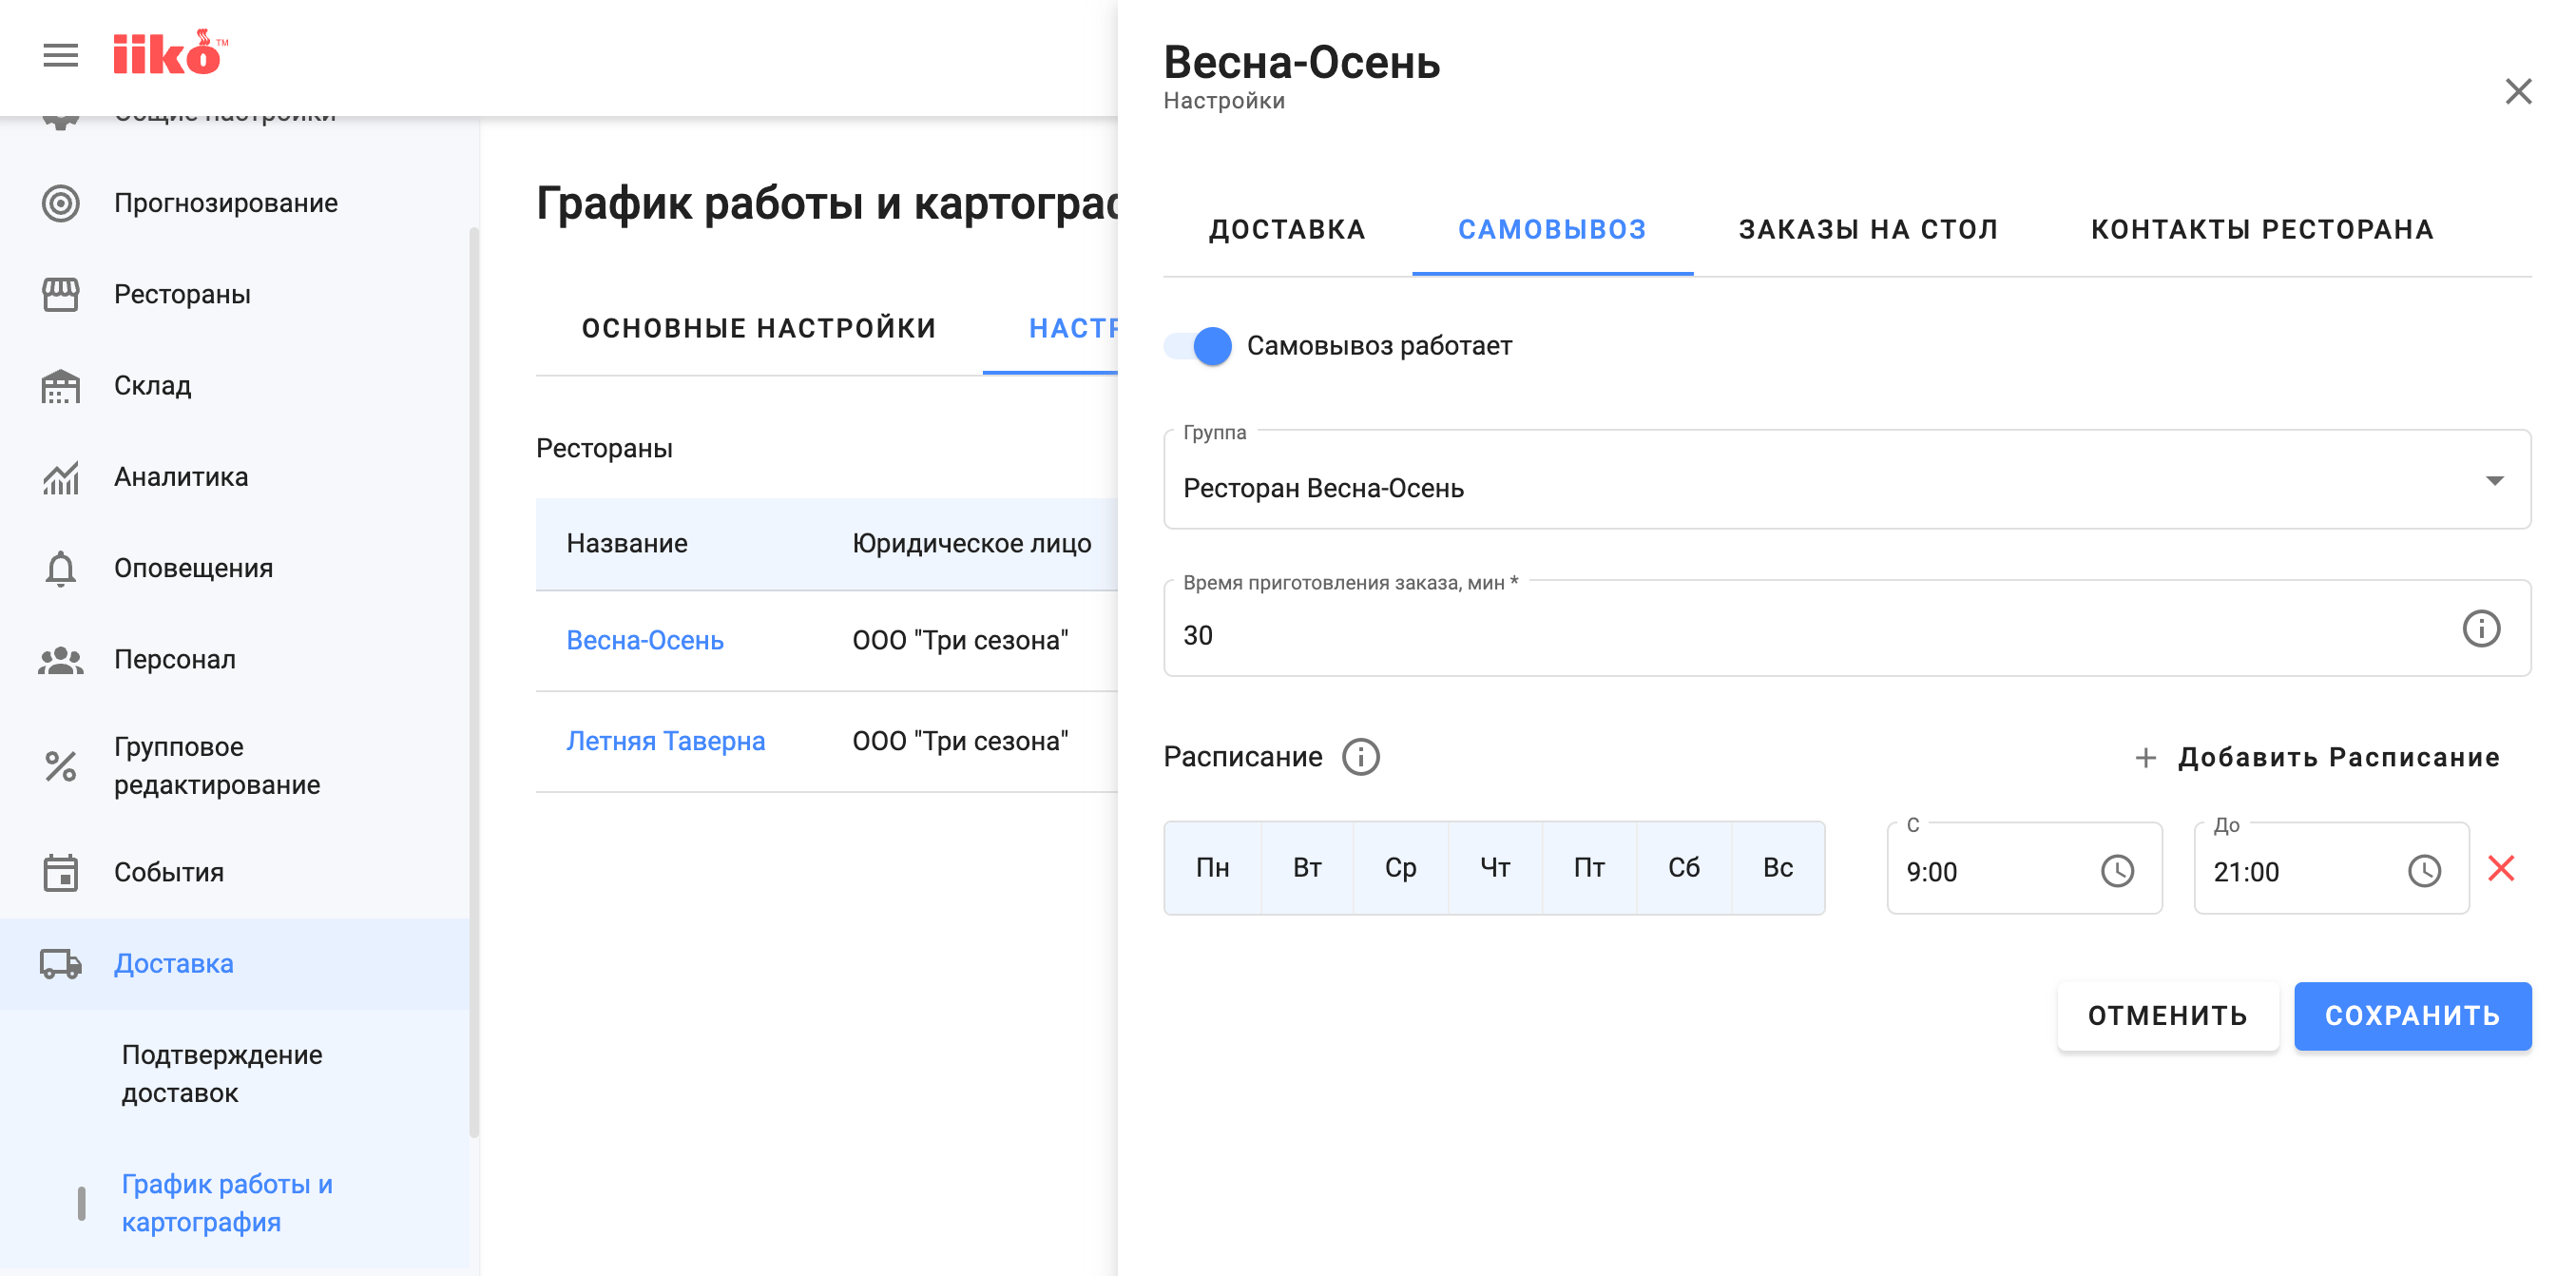Click ООО "Три сезона" in Летняя Таверна row

click(960, 742)
